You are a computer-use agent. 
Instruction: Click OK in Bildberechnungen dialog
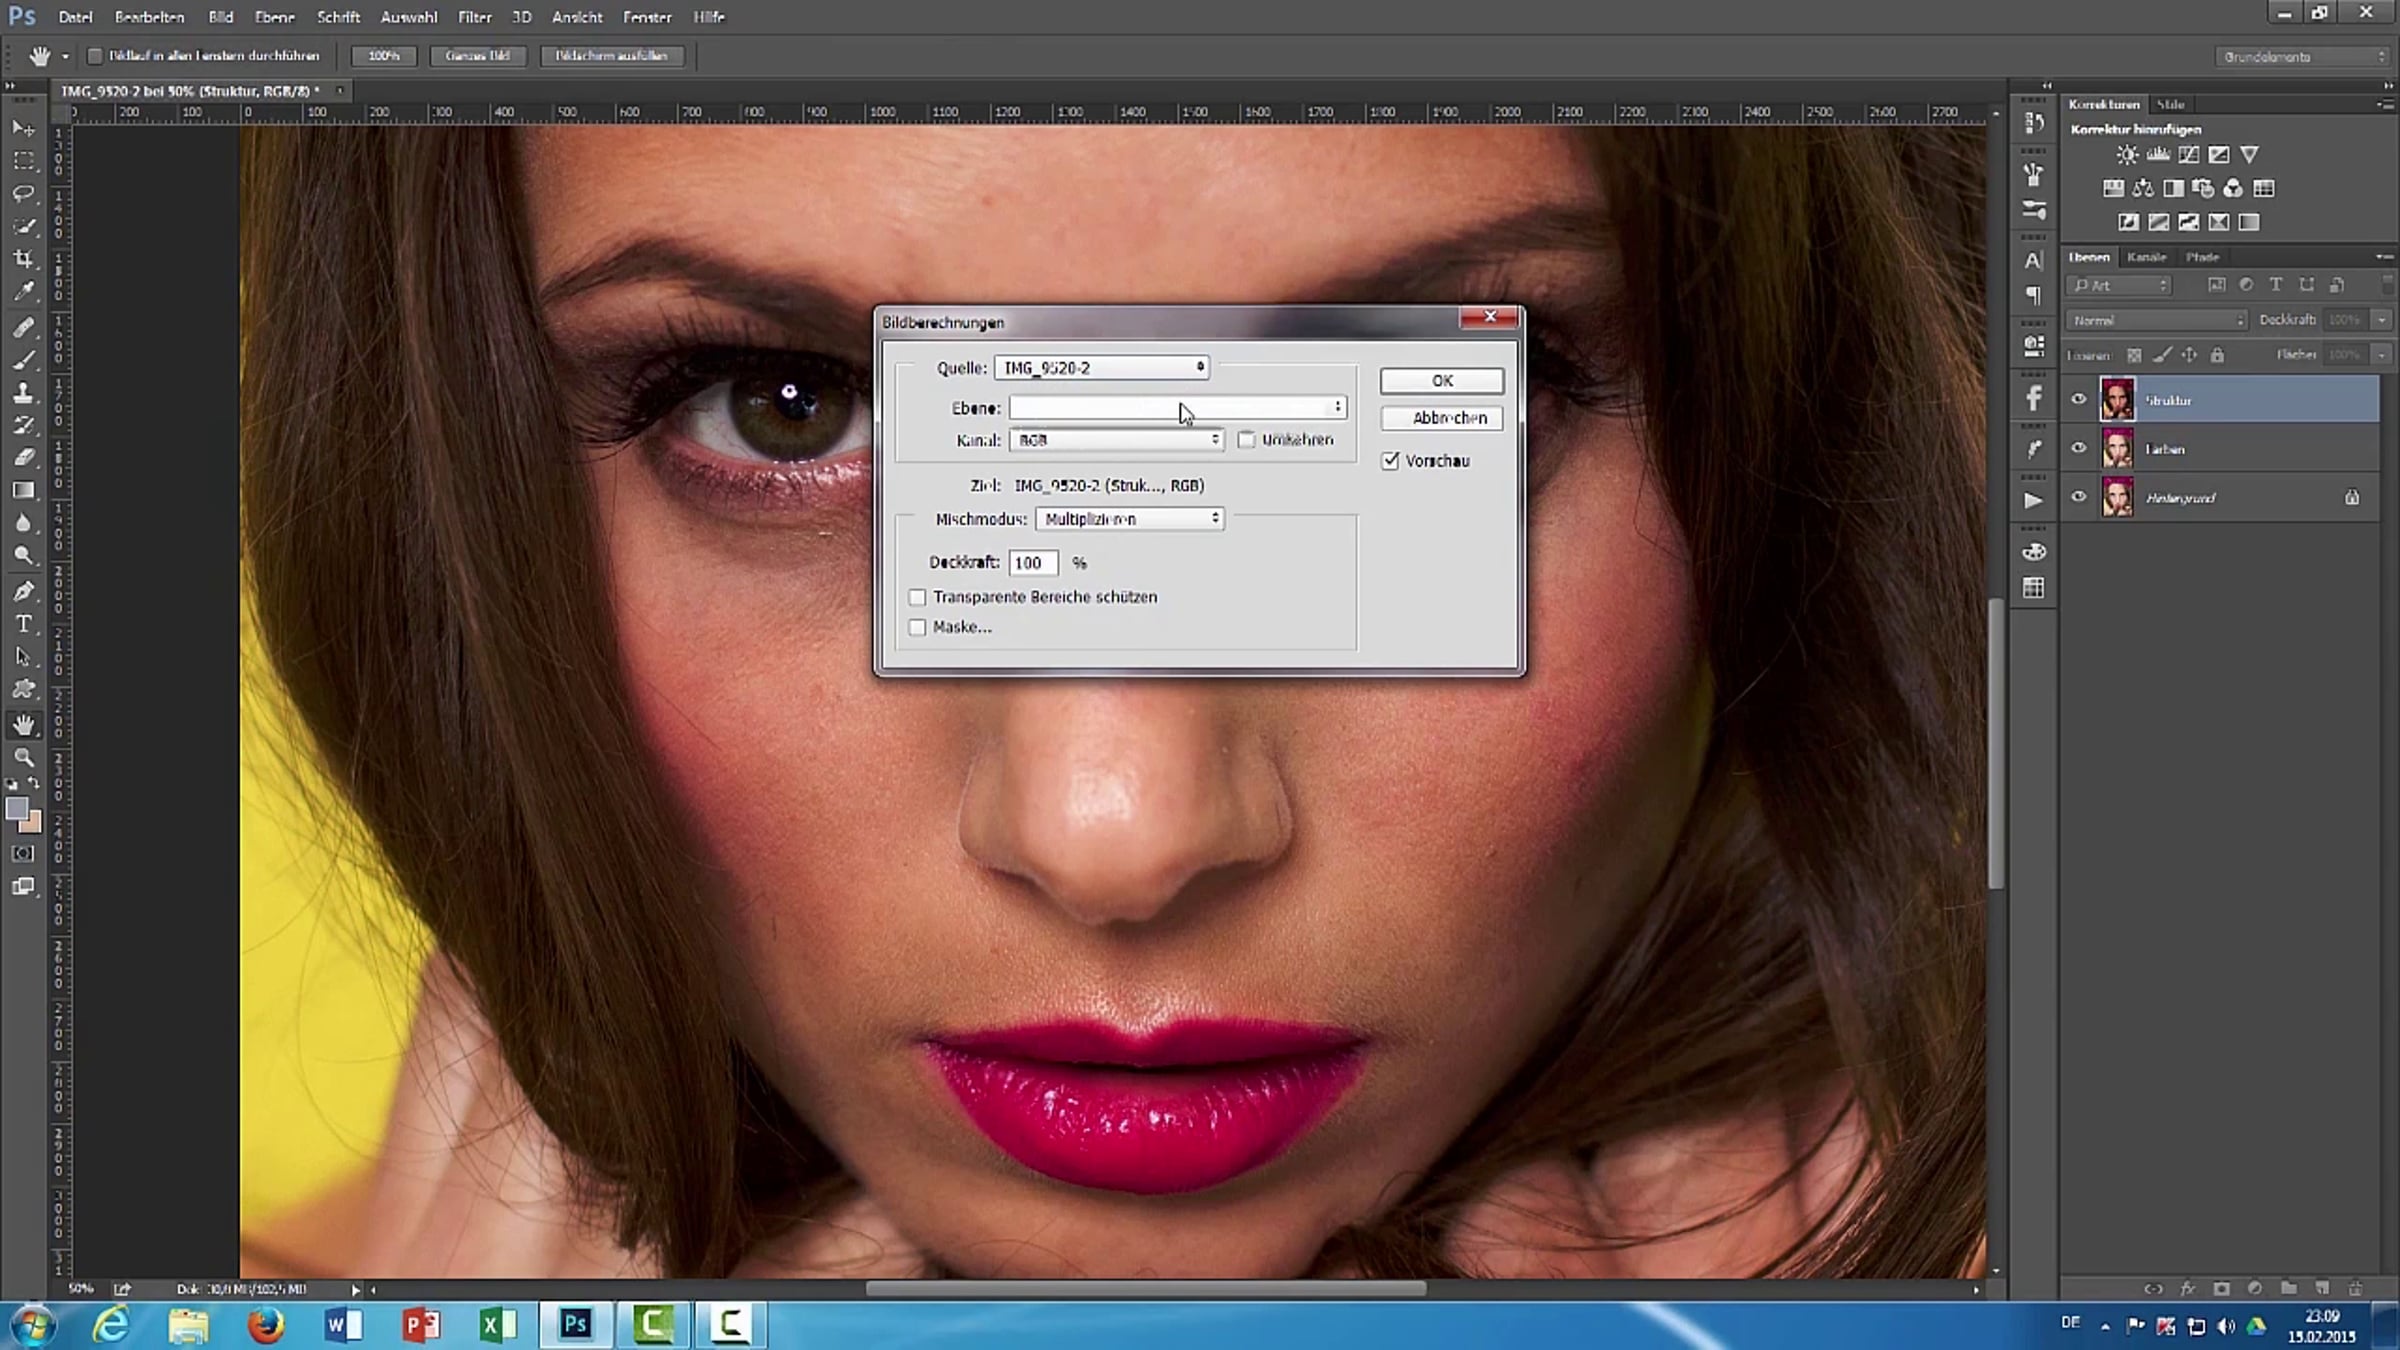[x=1441, y=381]
